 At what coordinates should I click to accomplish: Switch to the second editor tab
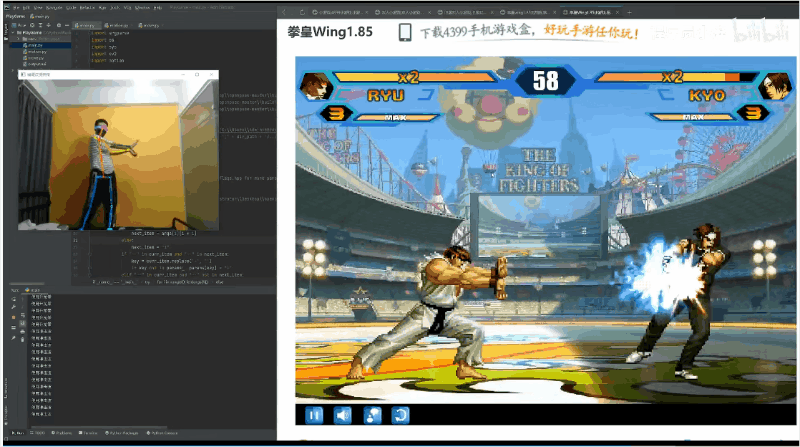117,26
